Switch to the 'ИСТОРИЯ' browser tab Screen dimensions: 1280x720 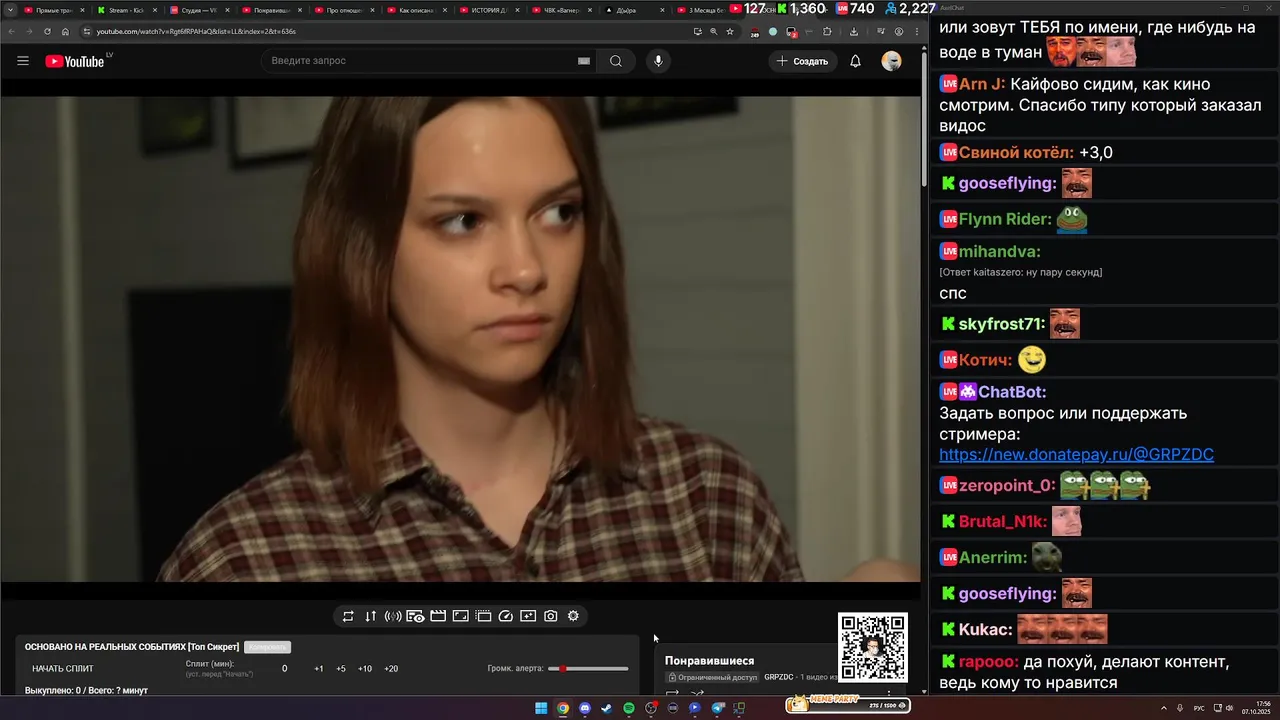pos(491,10)
